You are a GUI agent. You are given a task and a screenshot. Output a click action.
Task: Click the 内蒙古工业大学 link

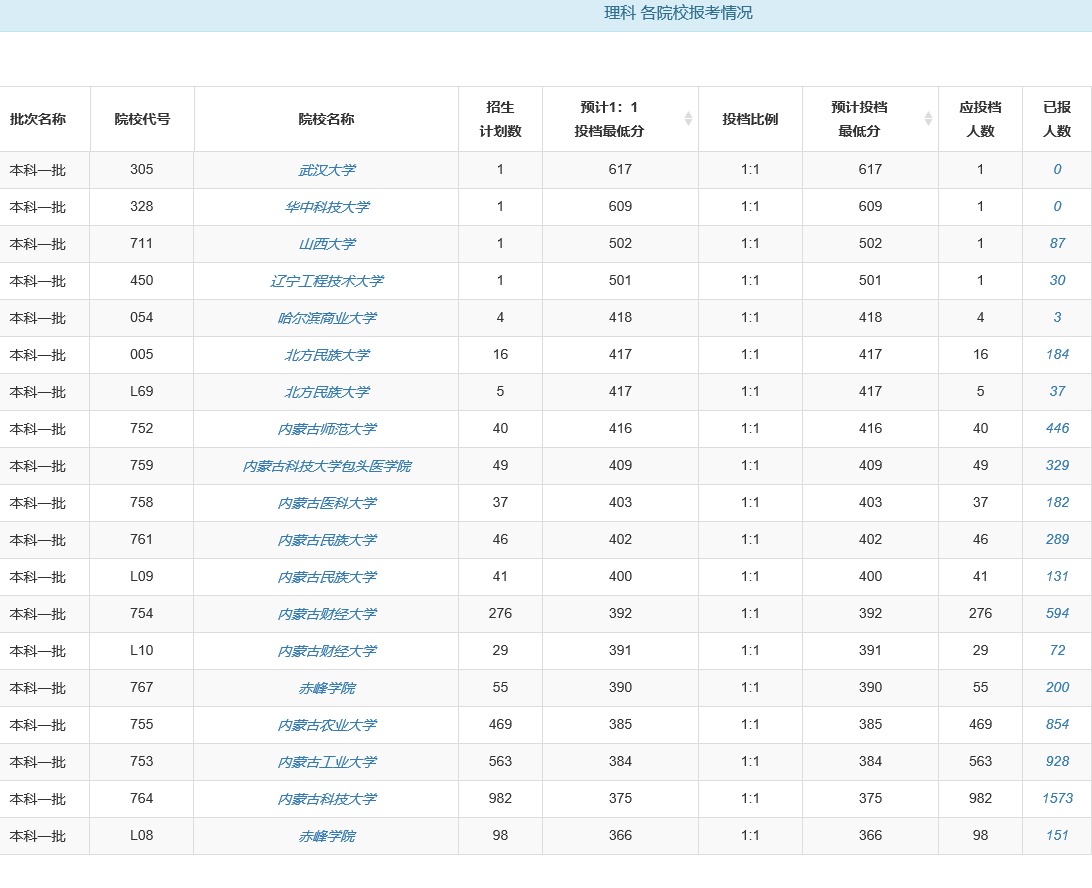coord(326,762)
